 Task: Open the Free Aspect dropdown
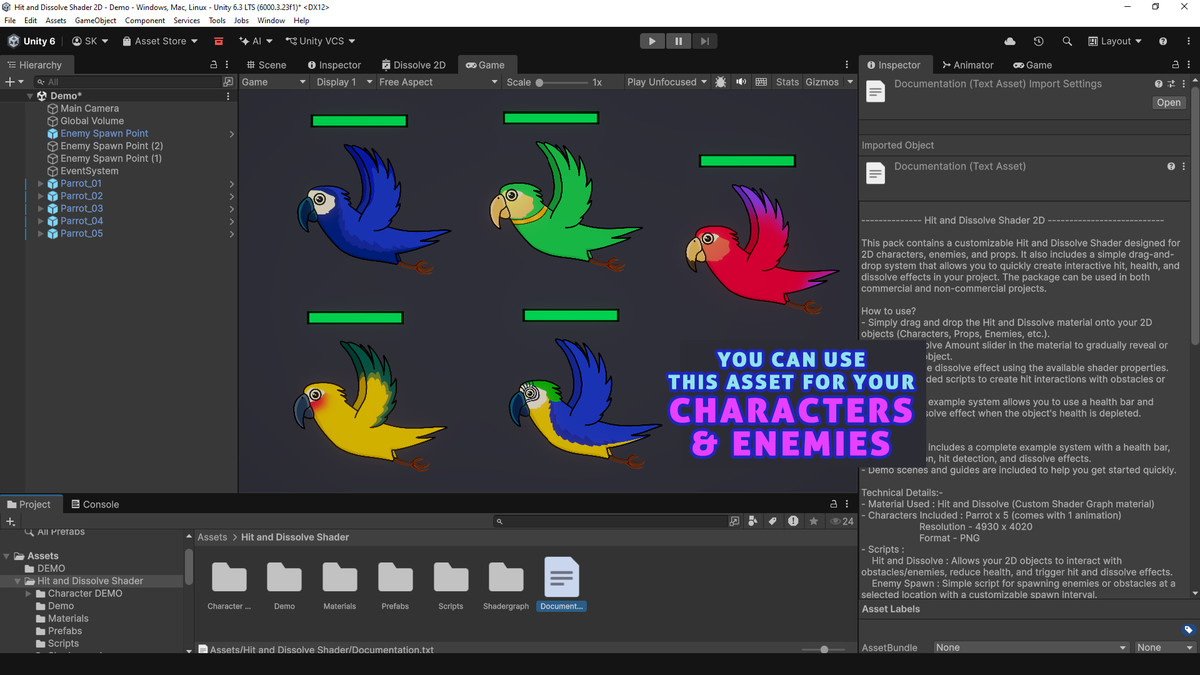click(x=438, y=82)
